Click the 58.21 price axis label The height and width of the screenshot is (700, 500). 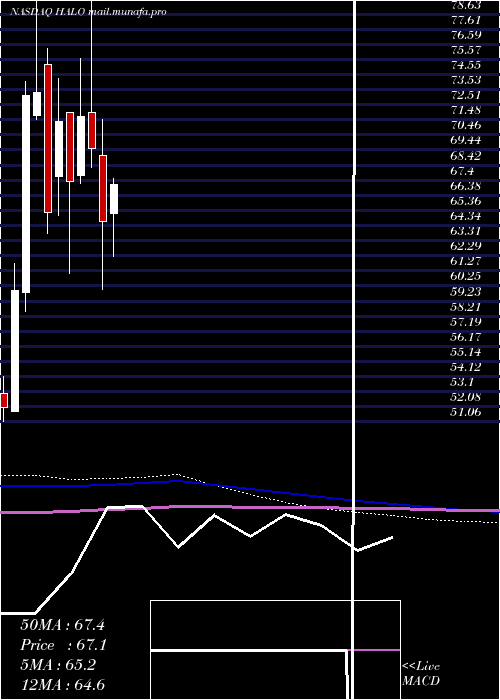pos(466,307)
